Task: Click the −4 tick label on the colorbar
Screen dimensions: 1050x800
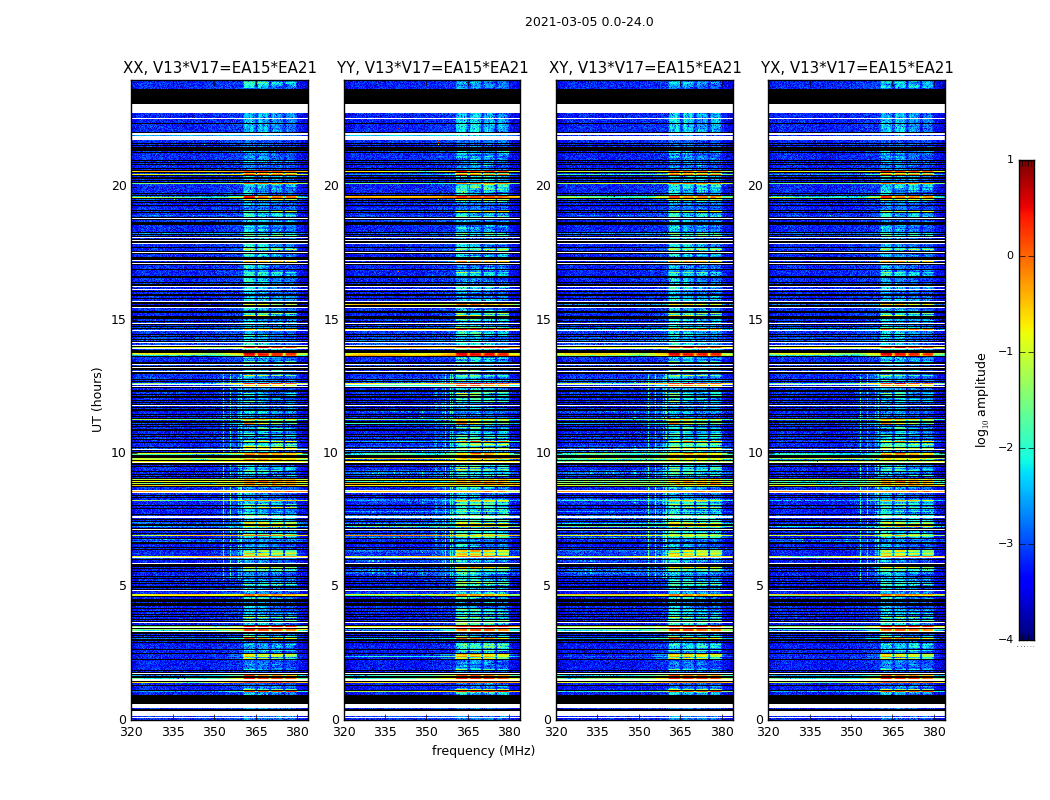Action: click(1008, 640)
